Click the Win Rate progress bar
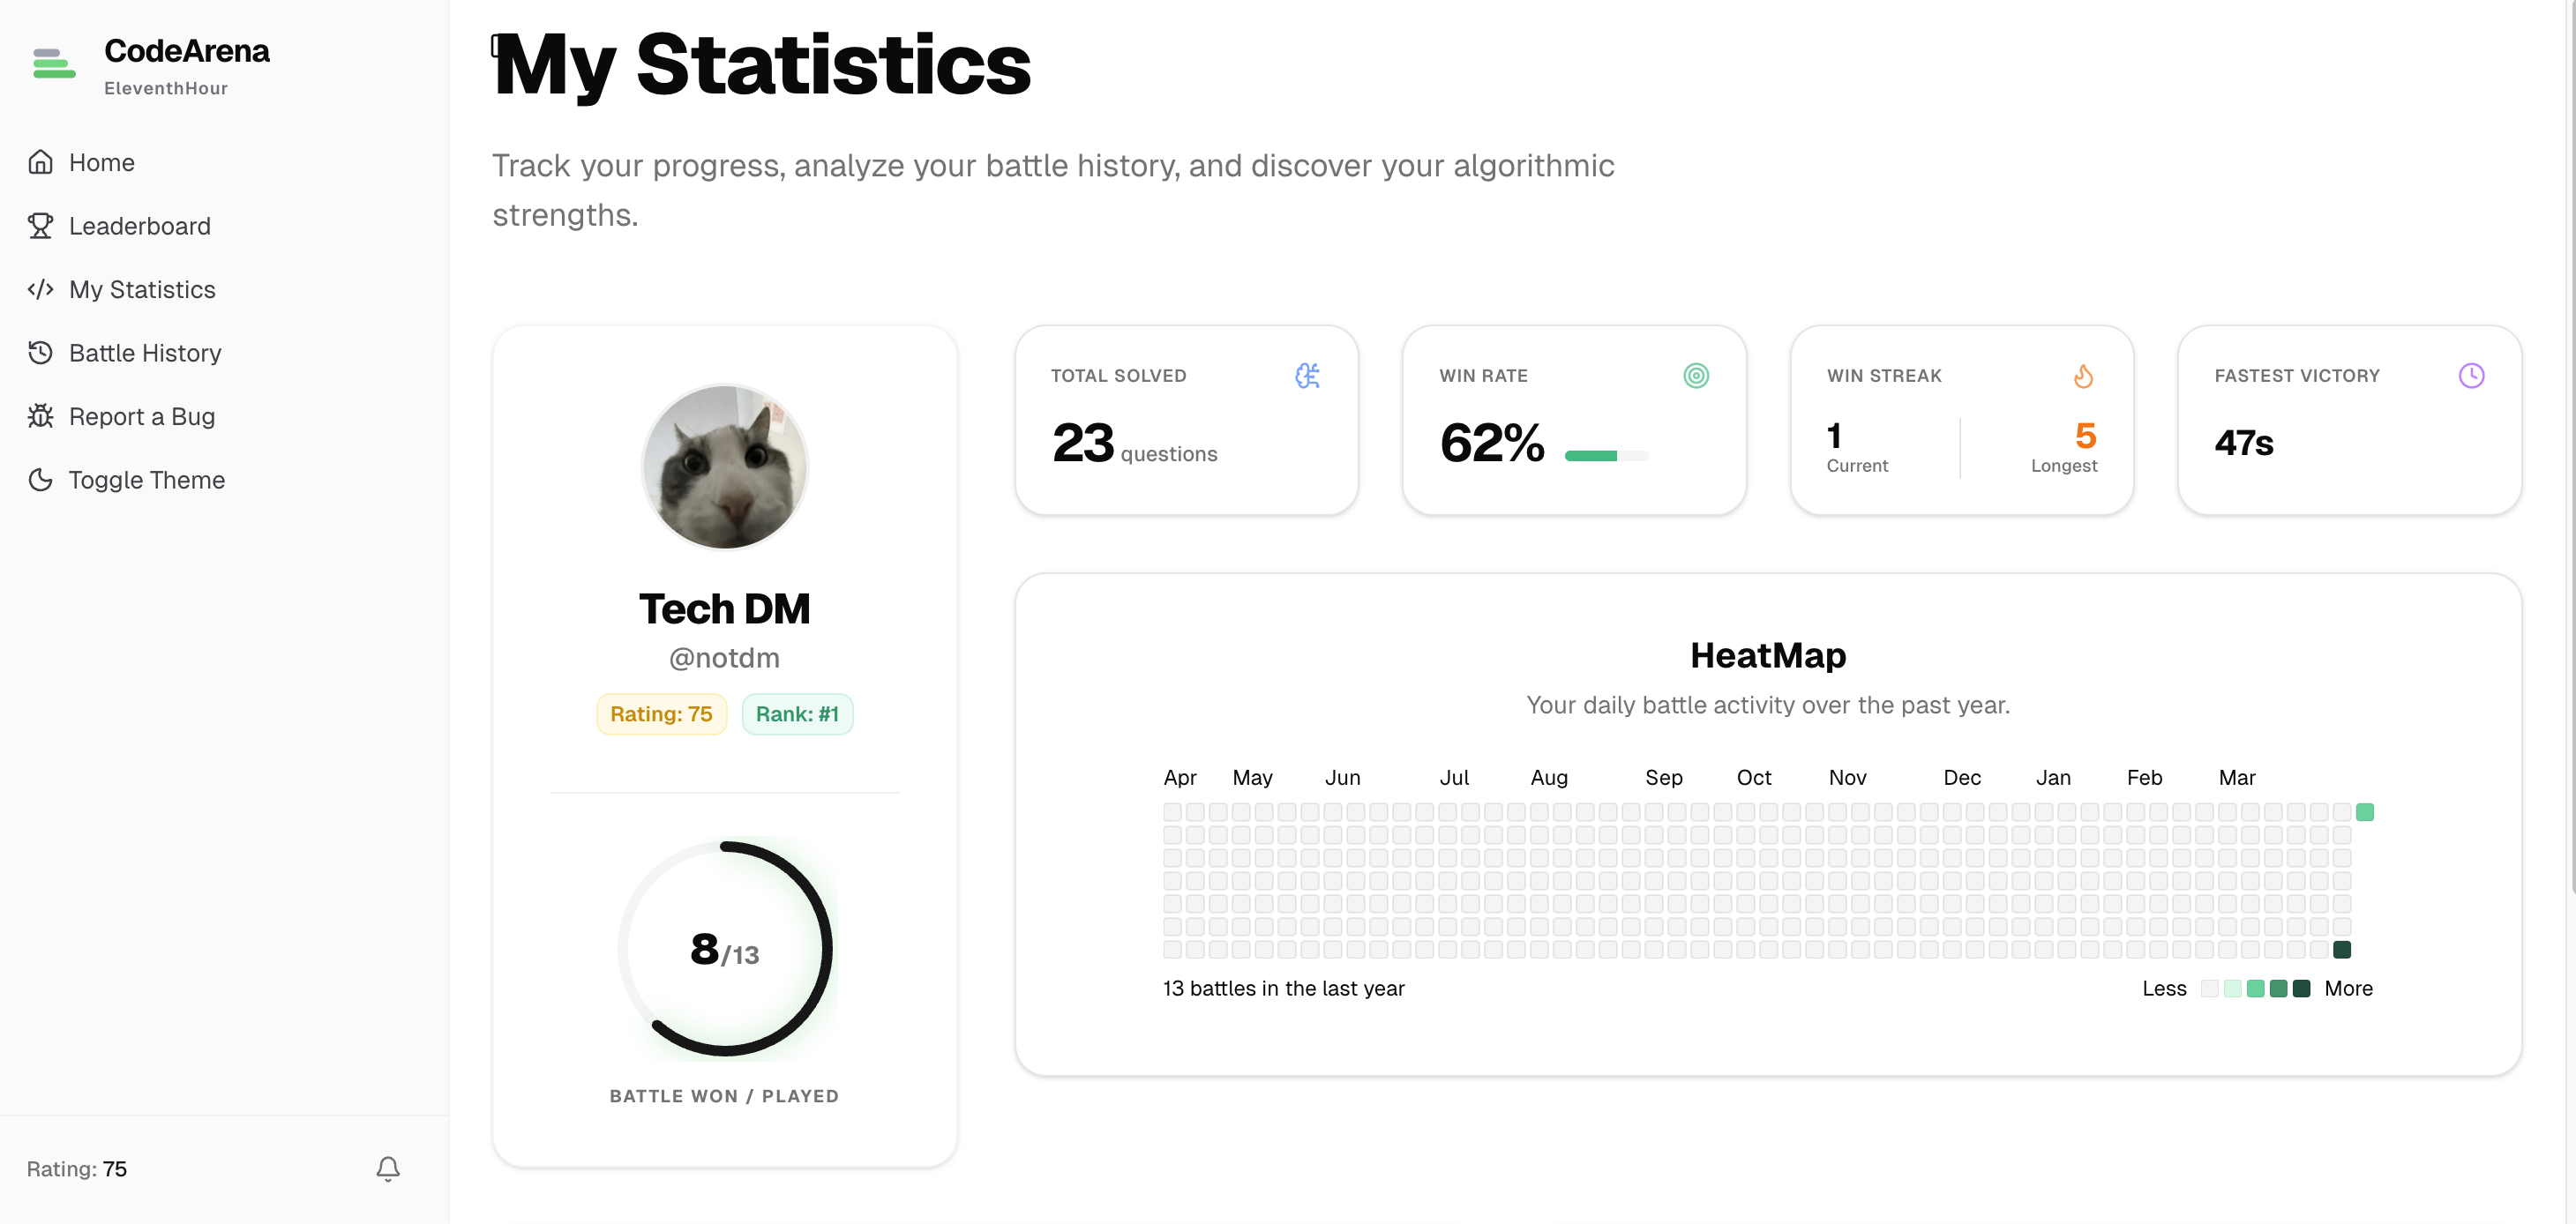The height and width of the screenshot is (1224, 2576). click(x=1606, y=456)
